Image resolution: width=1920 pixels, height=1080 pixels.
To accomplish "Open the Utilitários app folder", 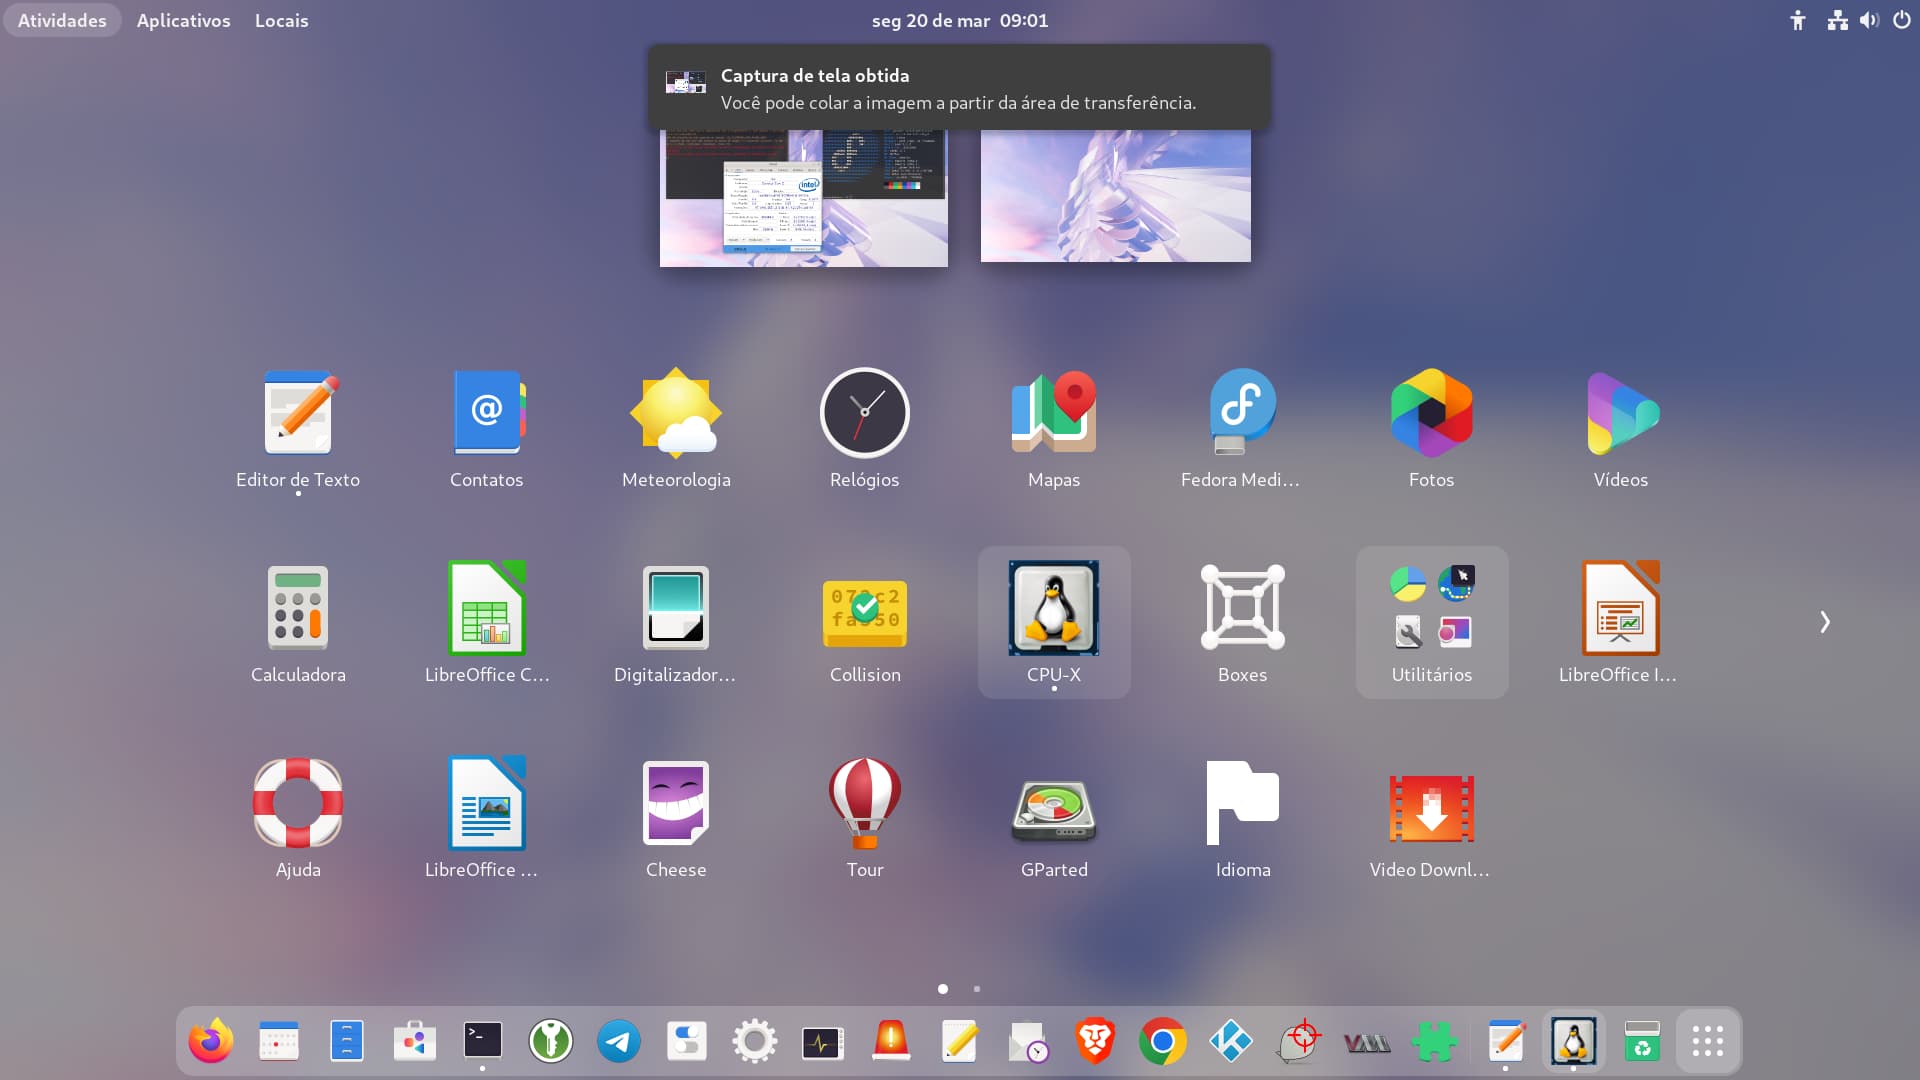I will (1432, 622).
